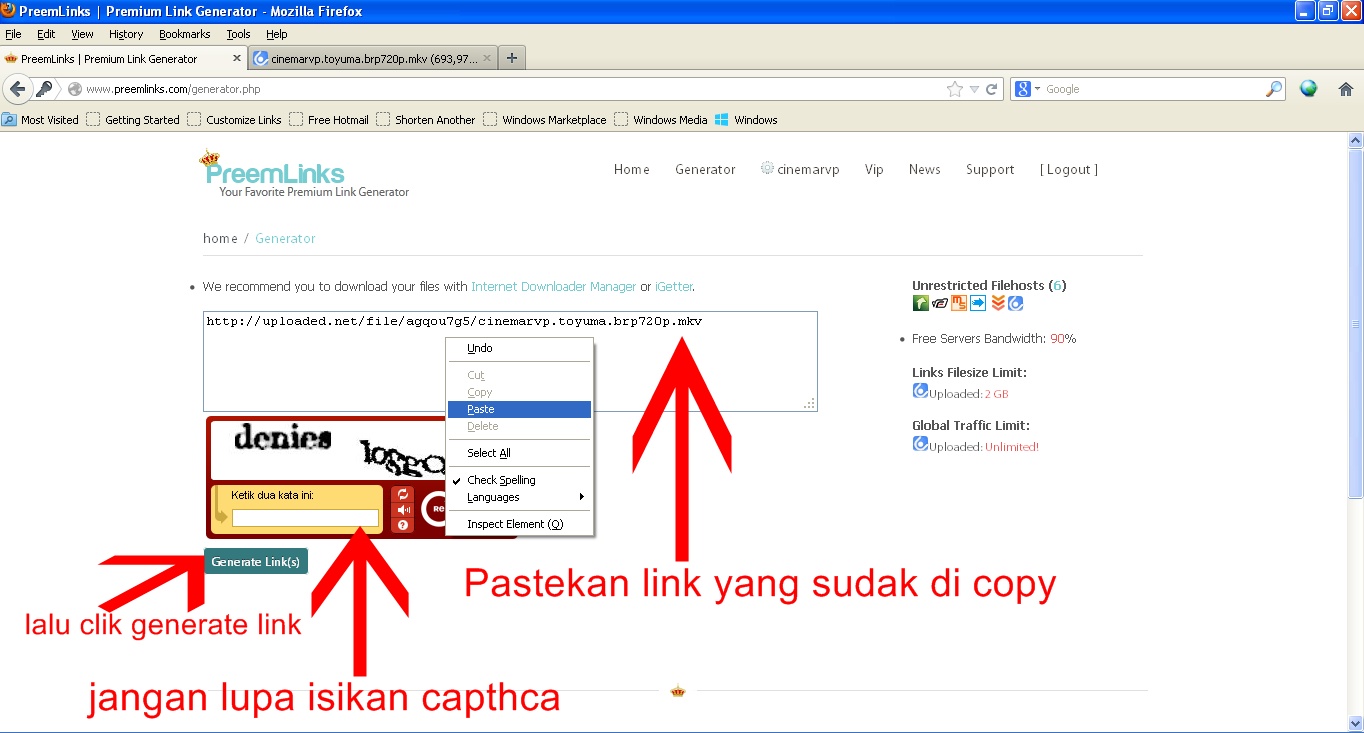Click the Uploaded icon in Unrestricted Filehosts row
Viewport: 1364px width, 733px height.
1015,303
